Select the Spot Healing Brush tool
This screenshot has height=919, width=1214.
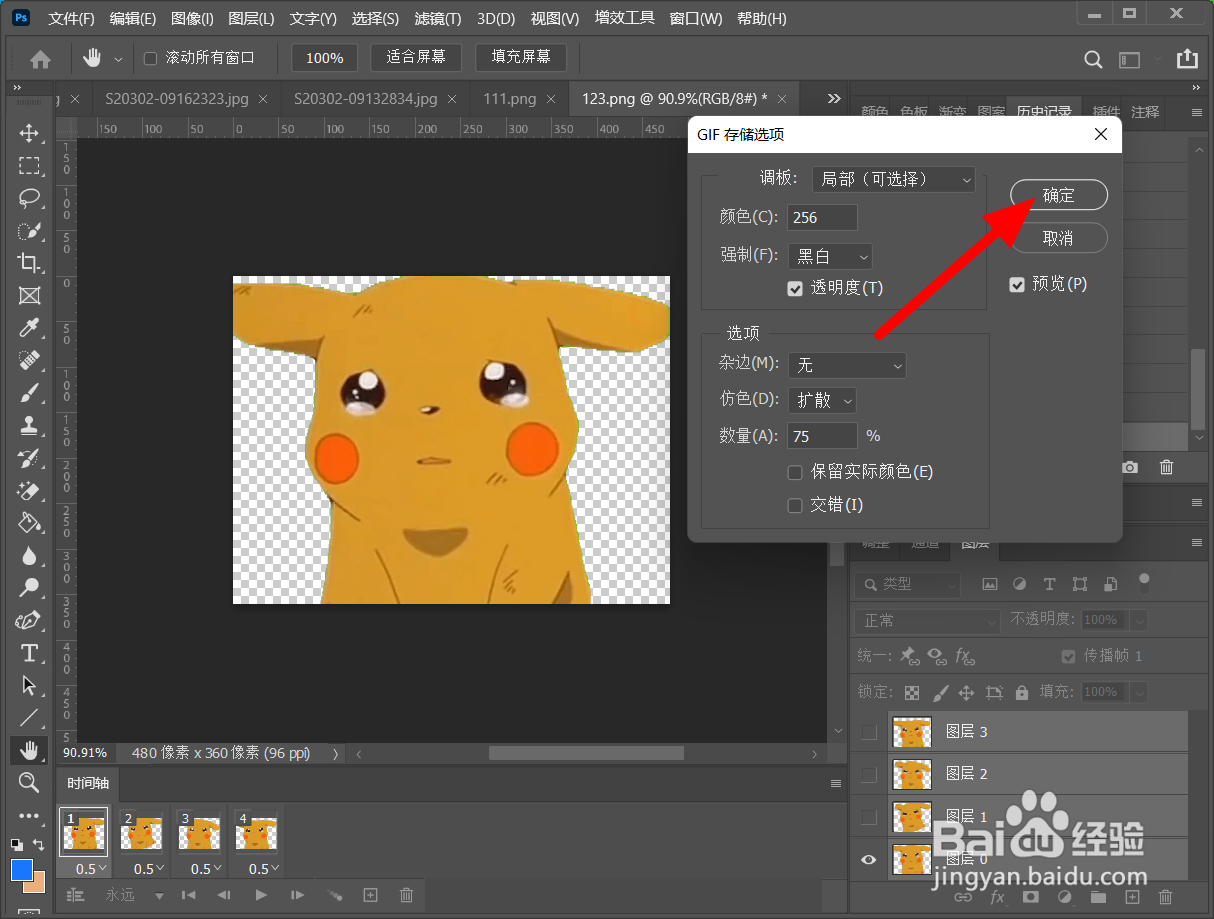pyautogui.click(x=29, y=360)
